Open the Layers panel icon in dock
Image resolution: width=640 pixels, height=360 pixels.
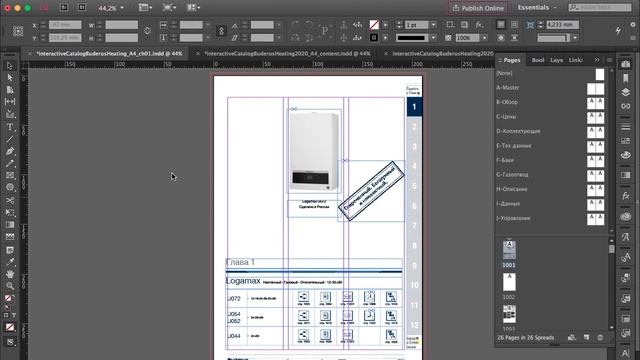tap(625, 92)
